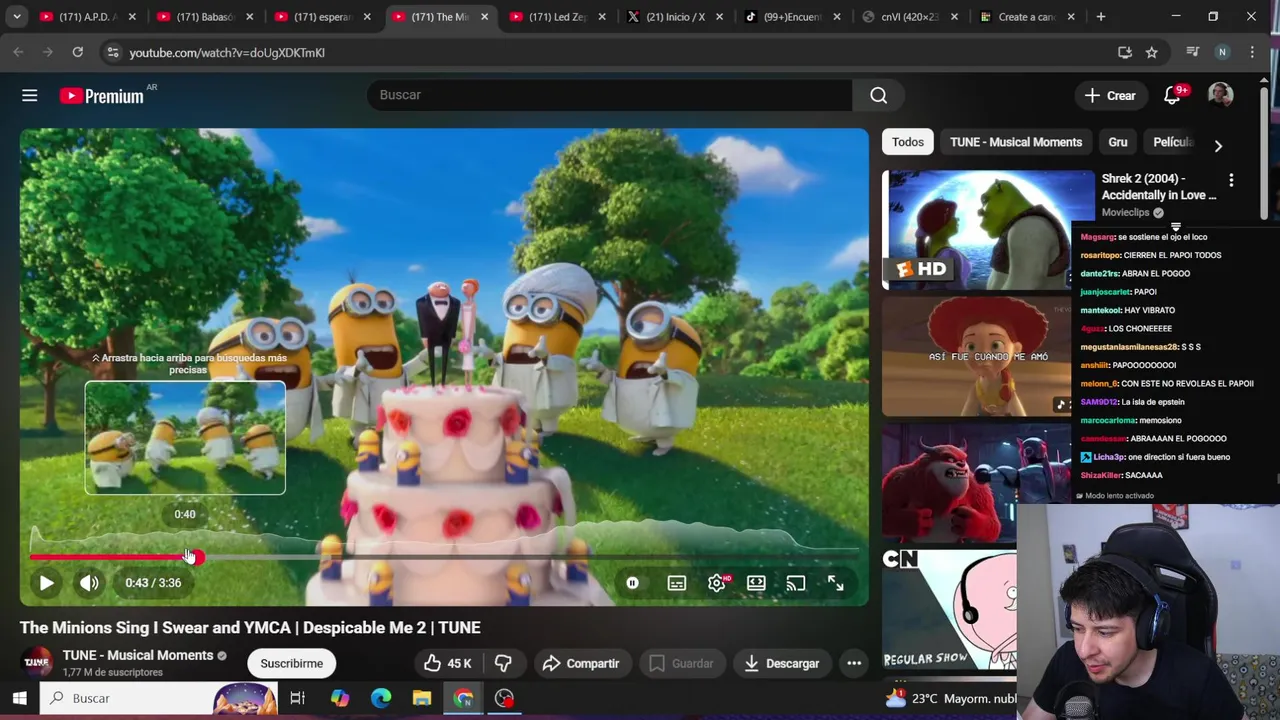1280x720 pixels.
Task: Open YouTube notifications bell
Action: click(x=1172, y=95)
